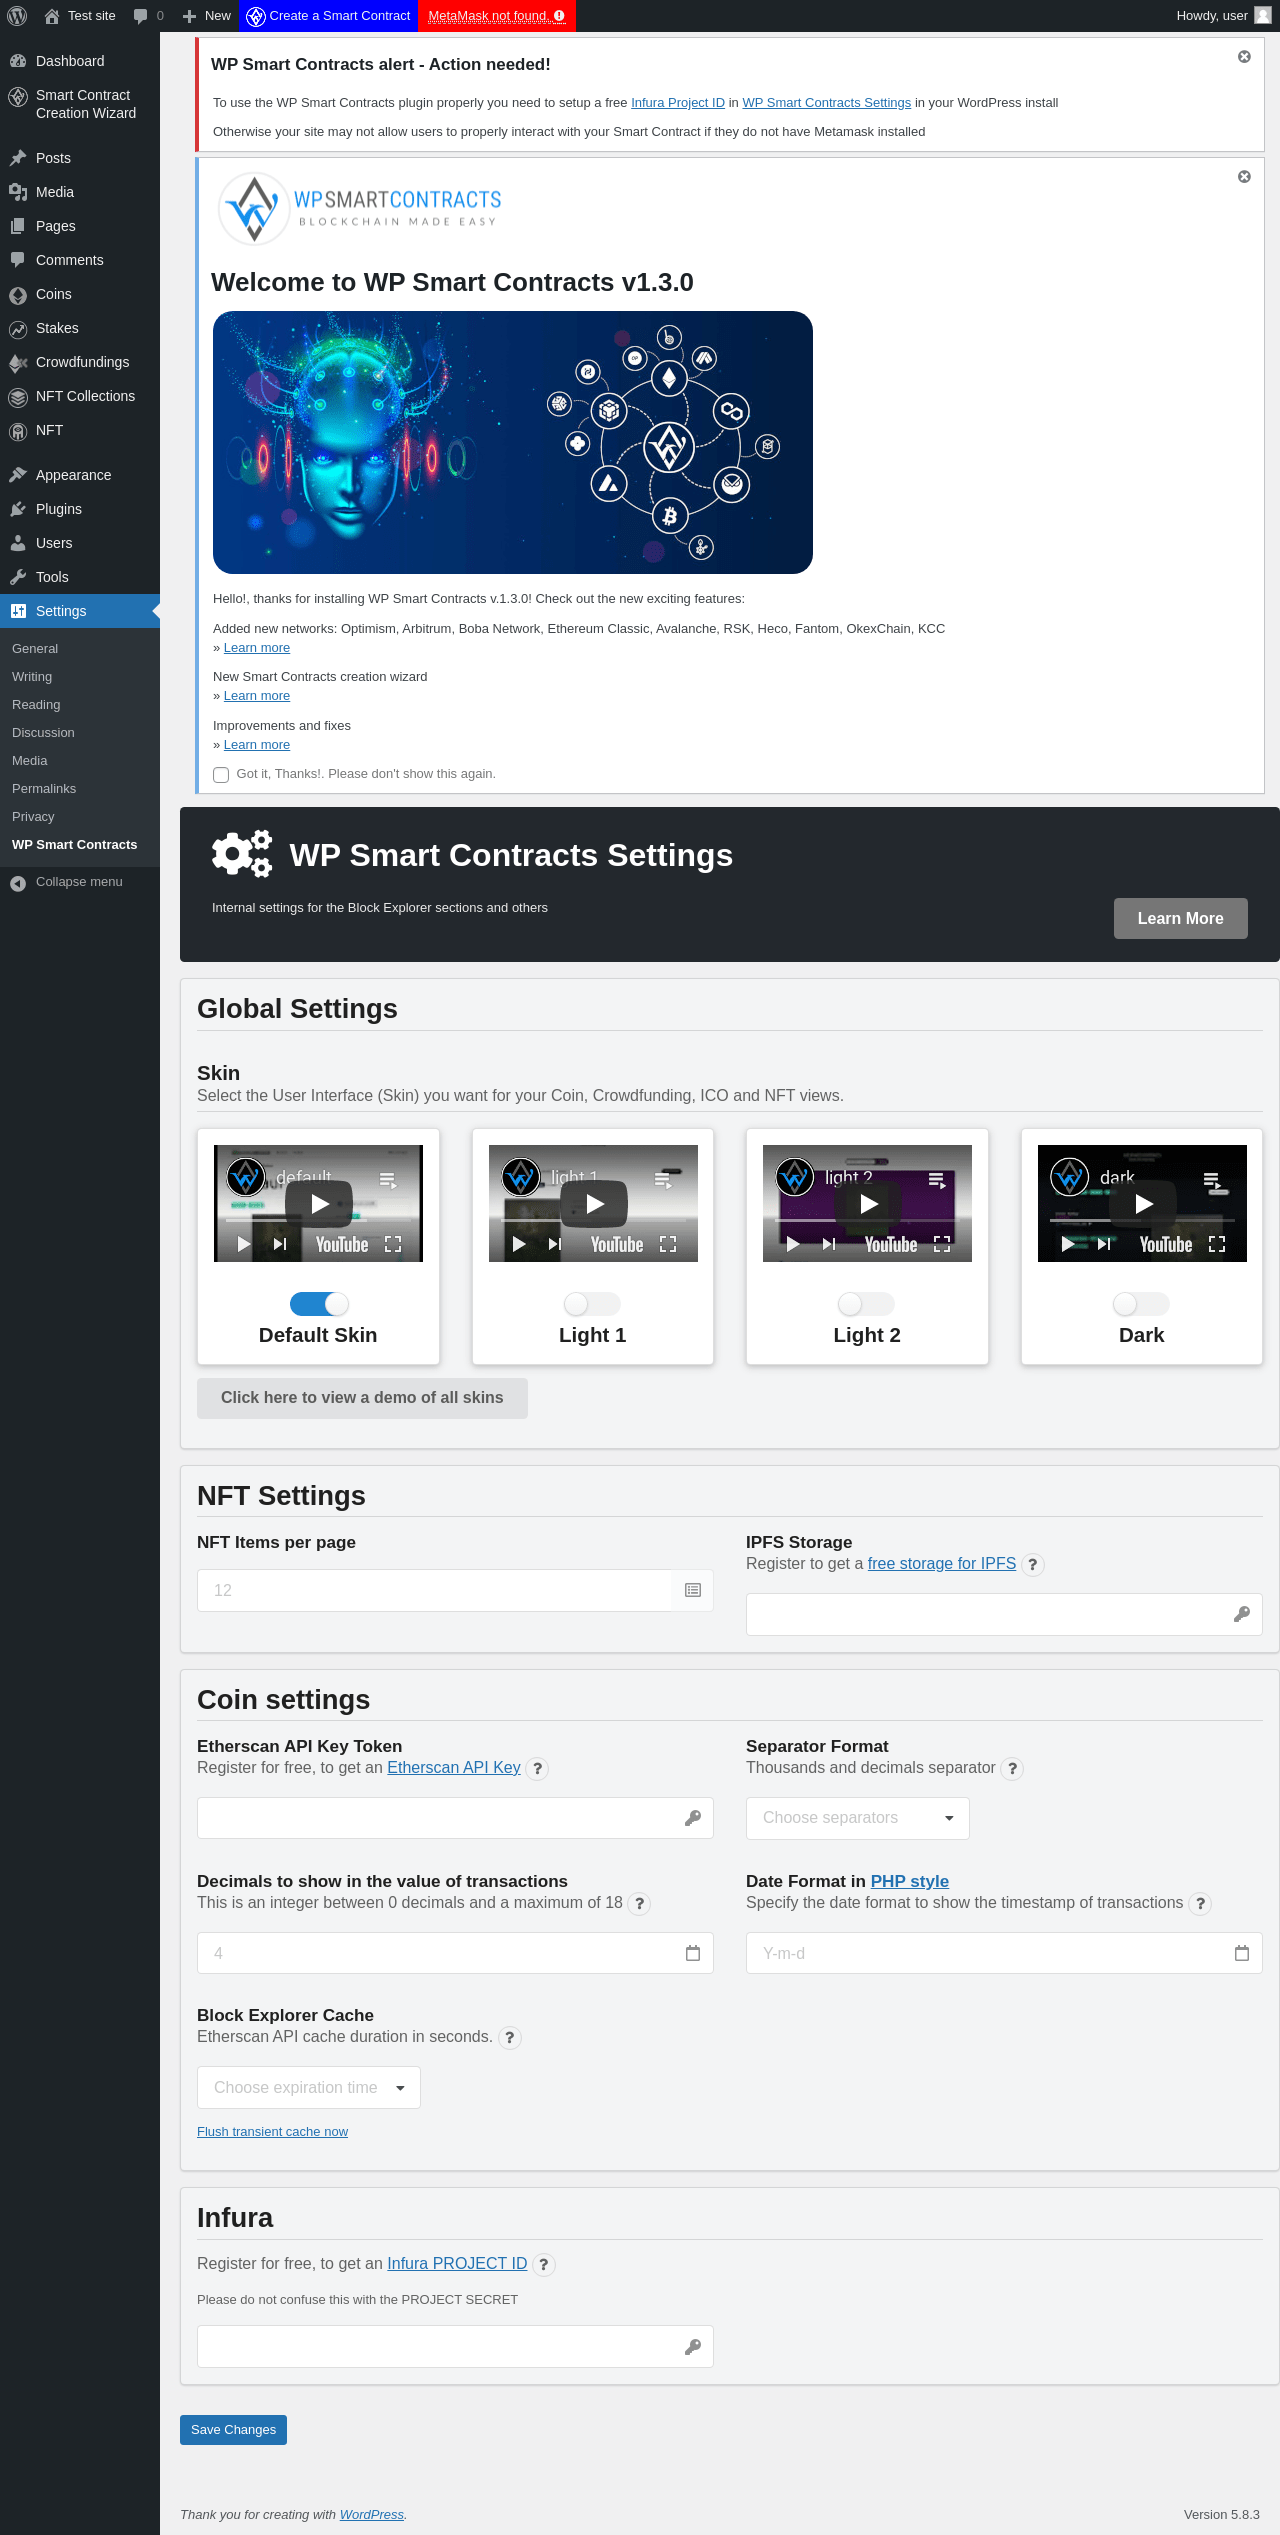Click the Infura Project ID link in alert
1280x2535 pixels.
(678, 103)
